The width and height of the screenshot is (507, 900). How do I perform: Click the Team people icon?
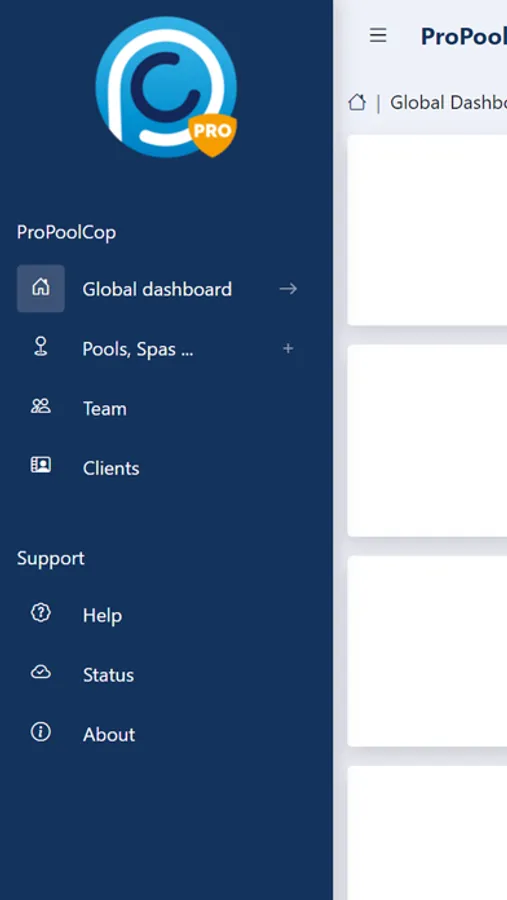click(41, 407)
